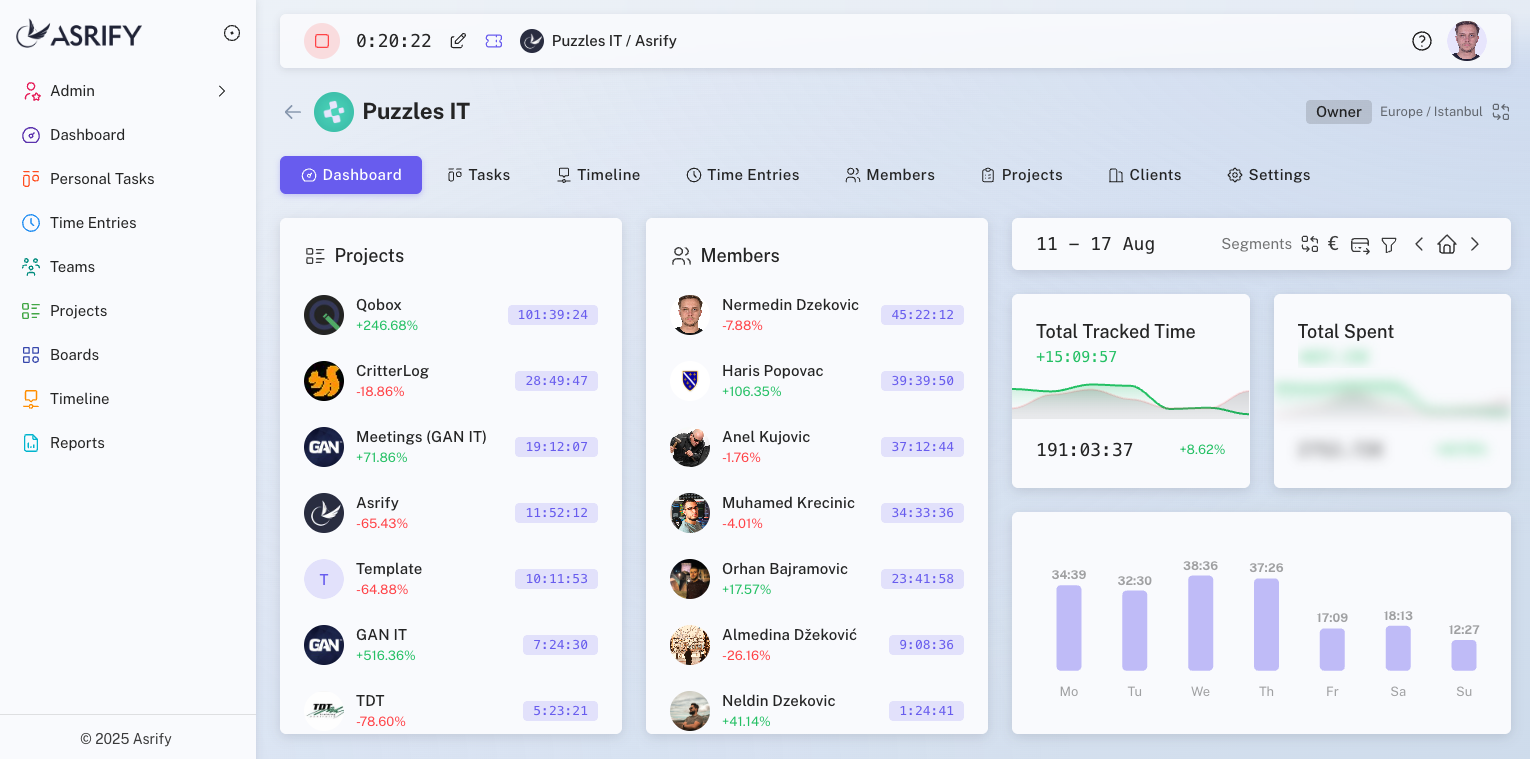Click the ticket icon beside timer
Screen dimensions: 1530x759
[494, 41]
